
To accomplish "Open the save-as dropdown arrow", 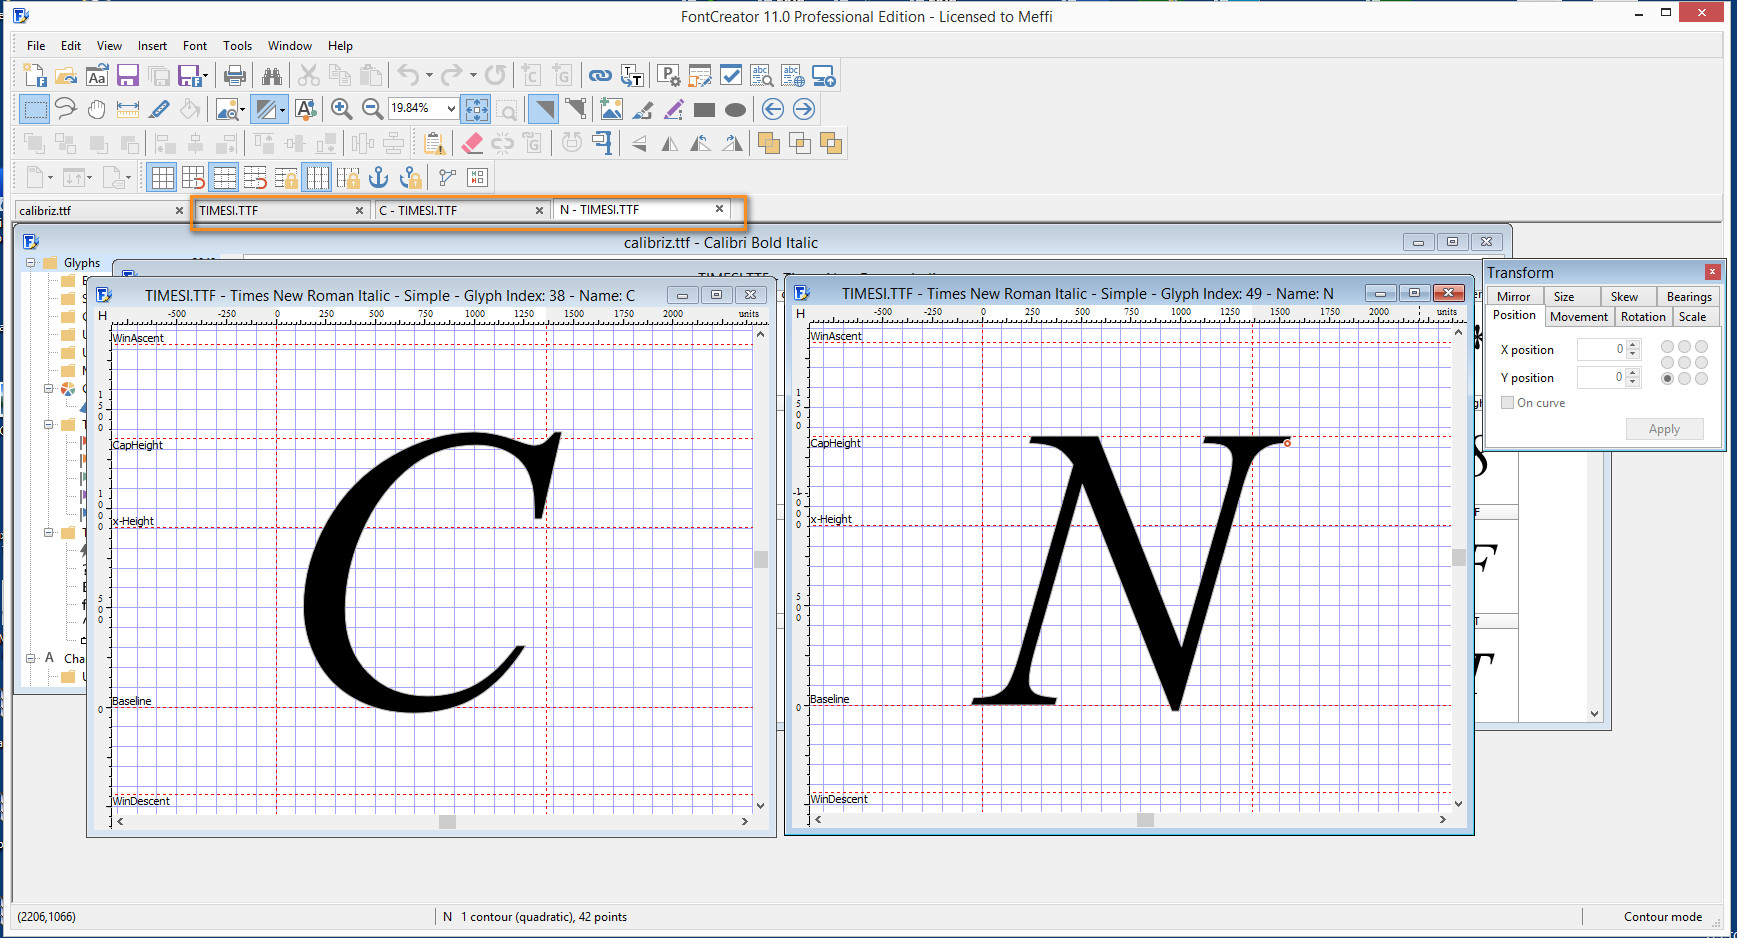I will (x=205, y=76).
